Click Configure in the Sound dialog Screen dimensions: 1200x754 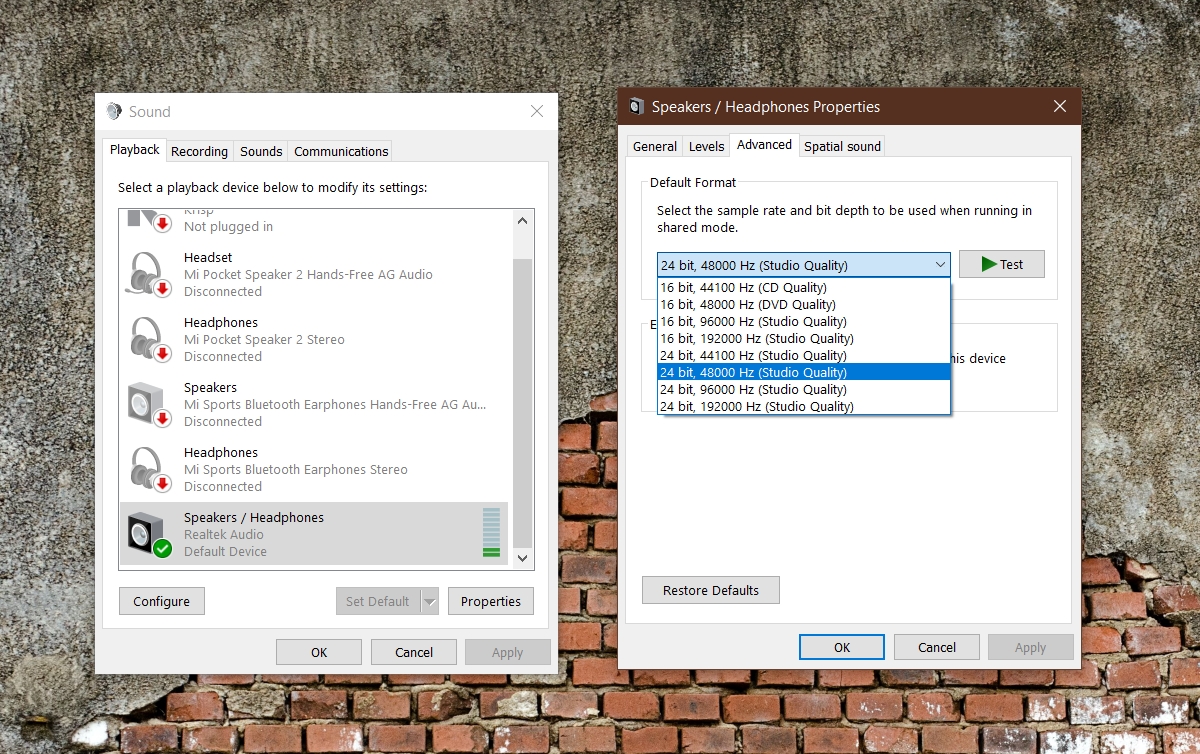[161, 601]
